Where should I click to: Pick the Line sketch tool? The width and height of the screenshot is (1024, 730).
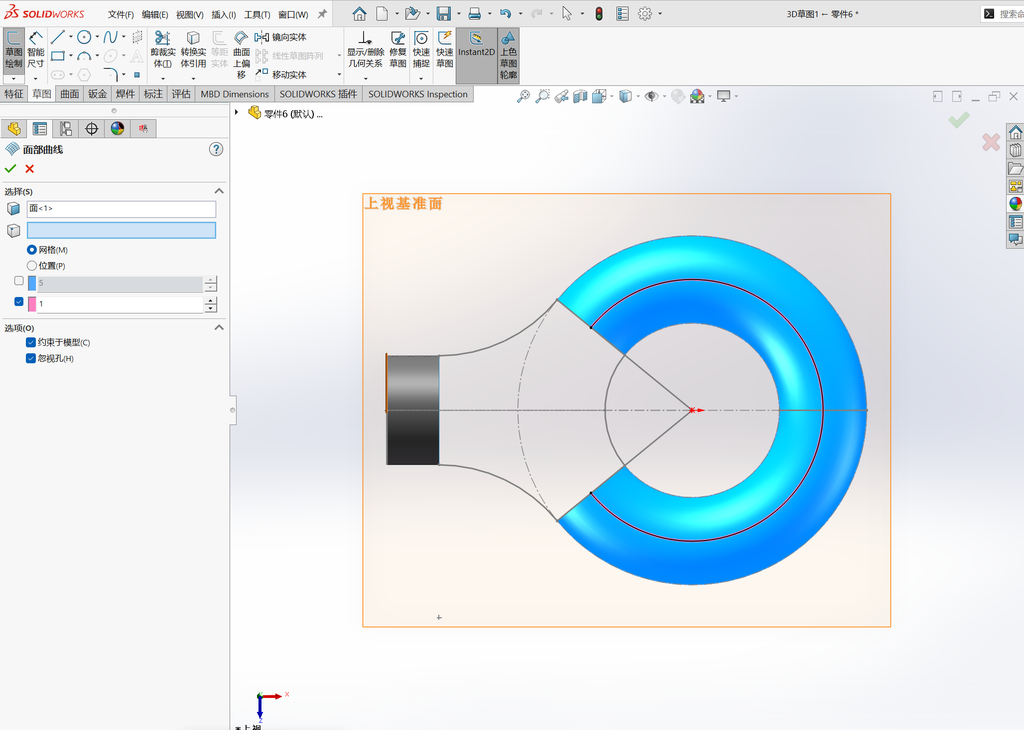coord(58,37)
